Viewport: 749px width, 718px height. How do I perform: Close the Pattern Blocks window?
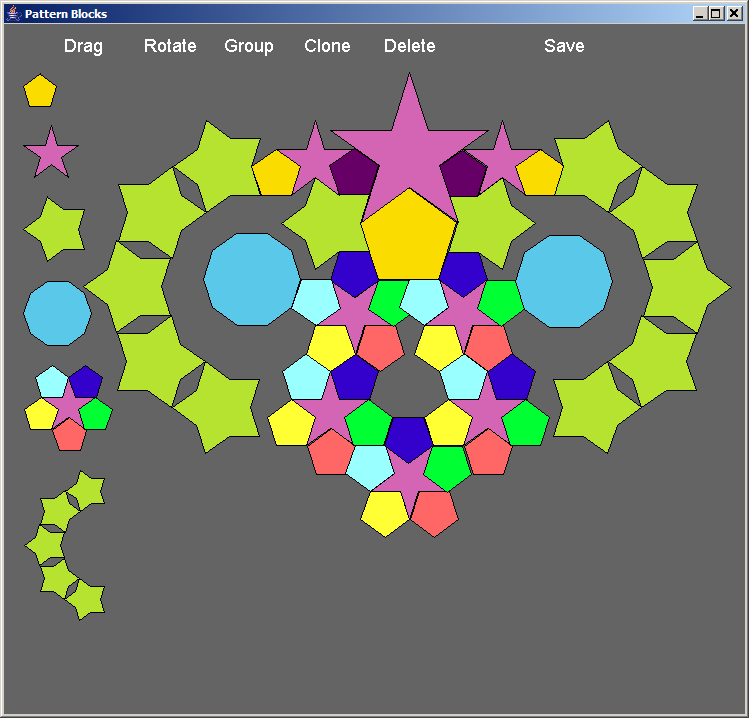[734, 13]
